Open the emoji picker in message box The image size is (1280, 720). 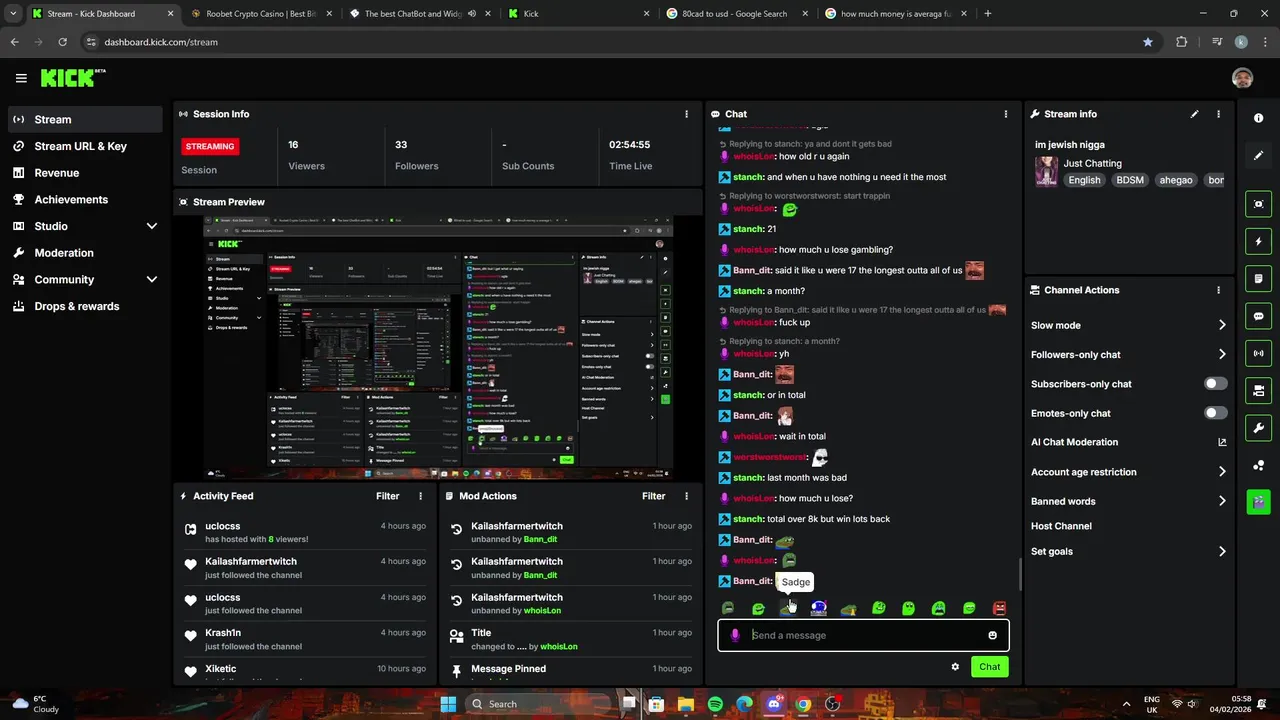coord(992,635)
